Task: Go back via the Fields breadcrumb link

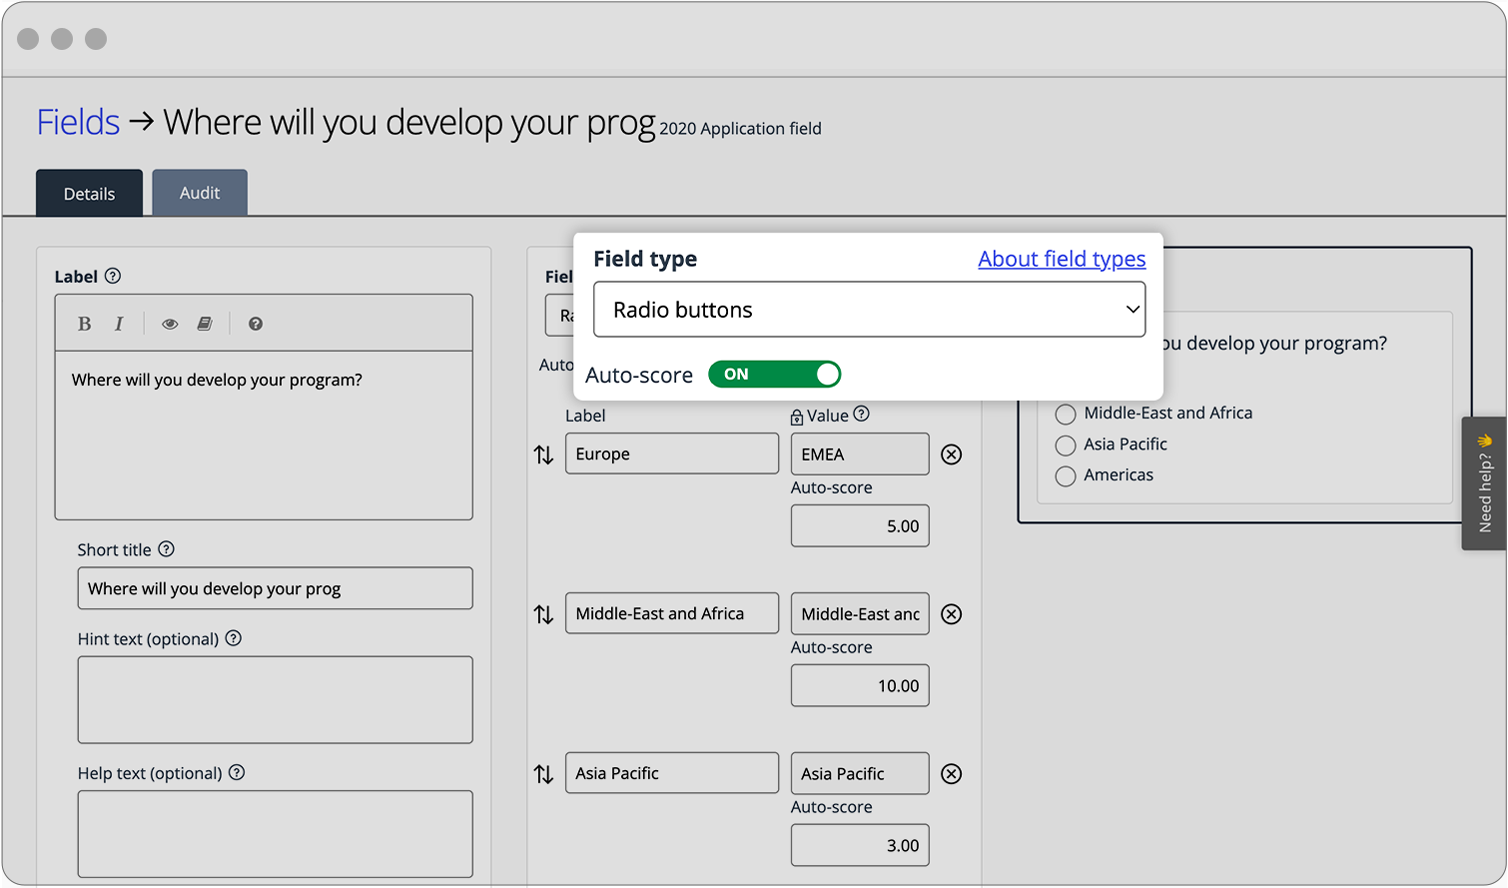Action: point(77,121)
